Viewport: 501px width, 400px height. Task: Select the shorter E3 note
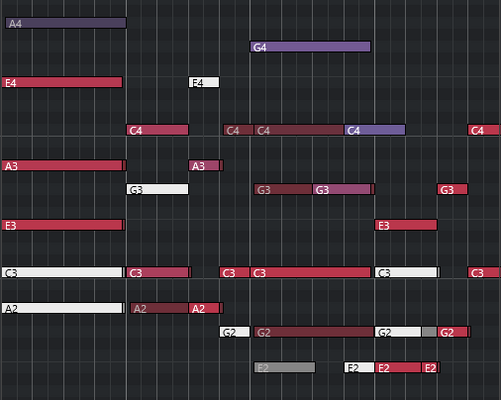pos(406,225)
